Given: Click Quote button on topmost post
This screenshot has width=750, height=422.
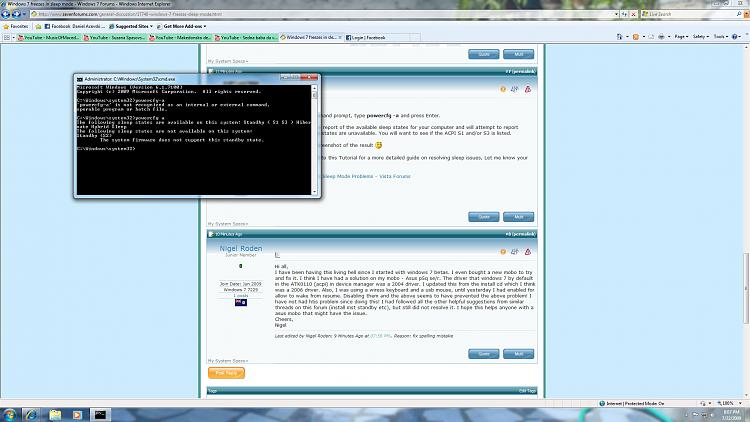Looking at the screenshot, I should [484, 54].
